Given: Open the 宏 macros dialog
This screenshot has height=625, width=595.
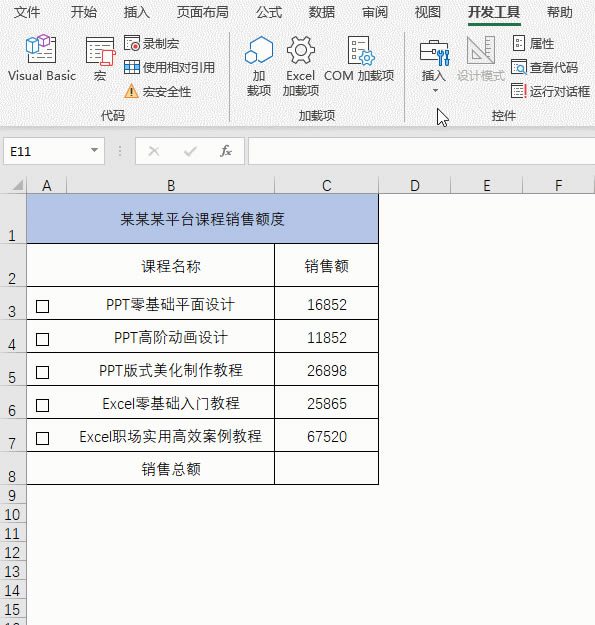Looking at the screenshot, I should 100,58.
